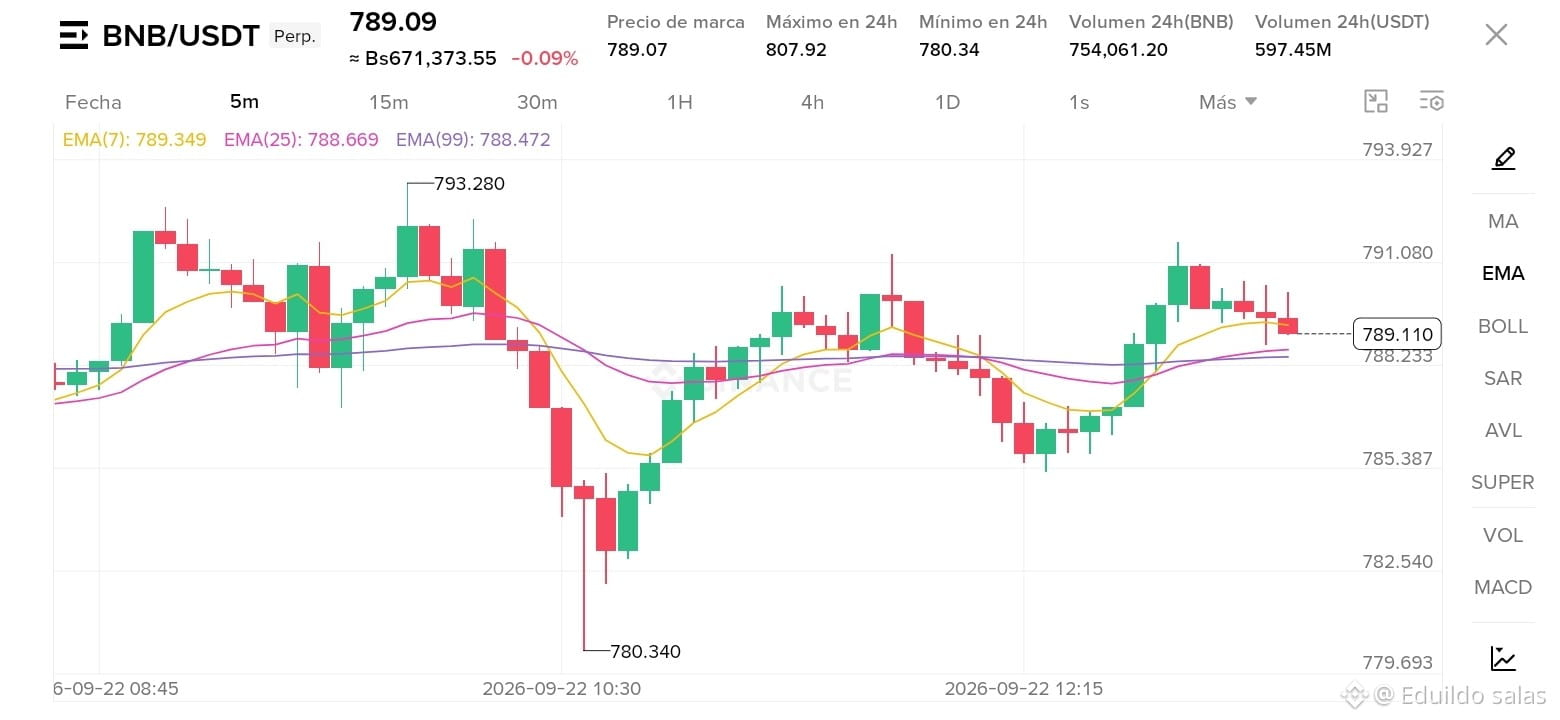Viewport: 1560px width, 720px height.
Task: Click the Fecha date button
Action: [x=93, y=102]
